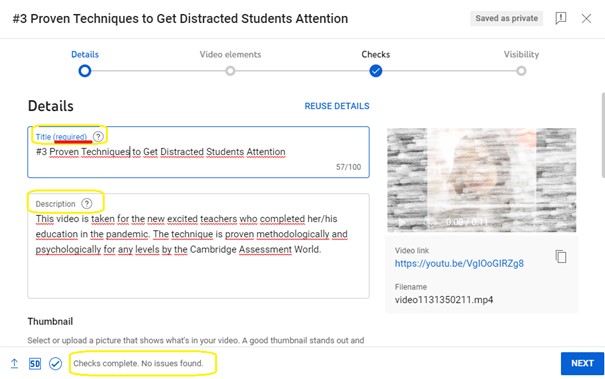Click into the Title text field

tap(198, 152)
